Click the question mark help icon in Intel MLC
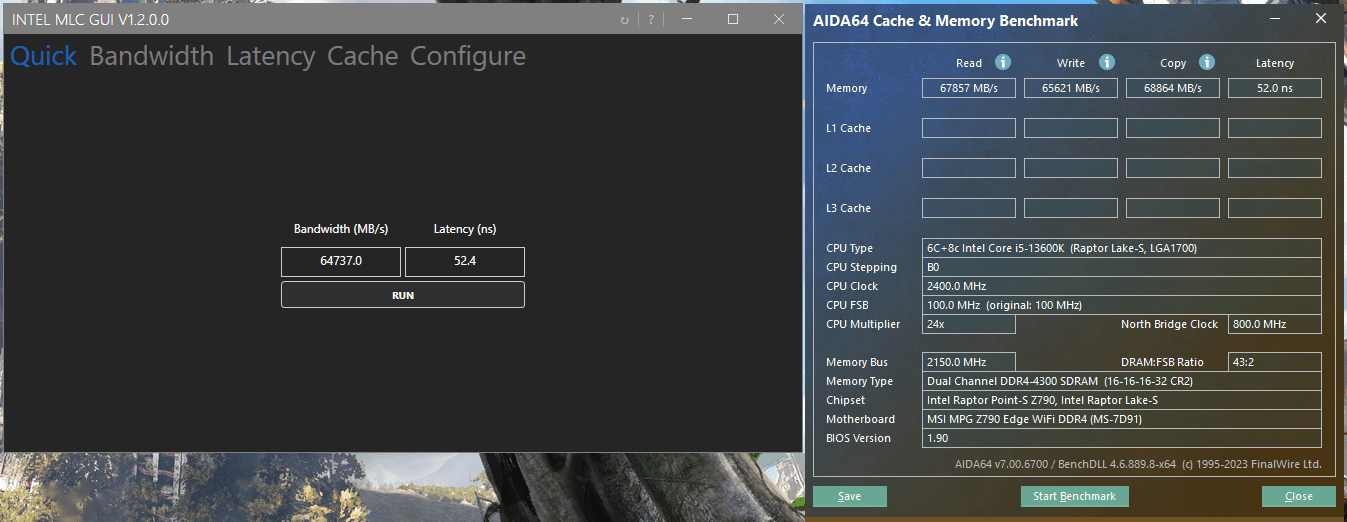This screenshot has height=522, width=1347. click(x=651, y=20)
